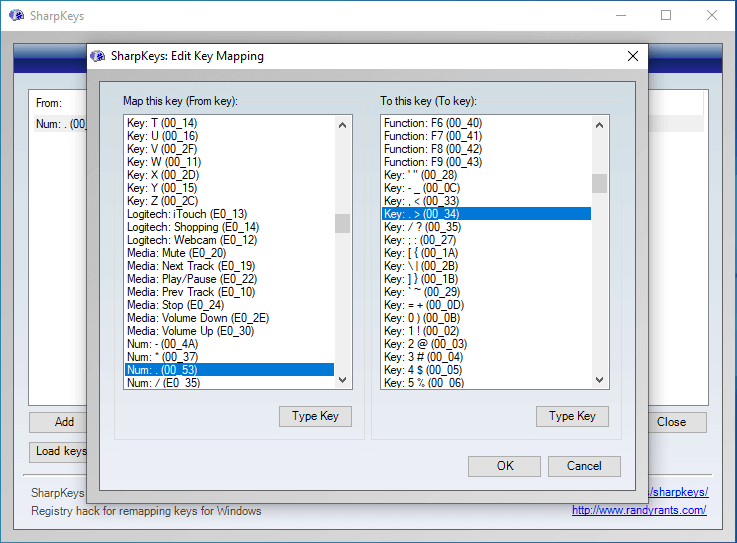Select 'Num: * (00_37)' in From list
Image resolution: width=737 pixels, height=543 pixels.
pos(230,357)
